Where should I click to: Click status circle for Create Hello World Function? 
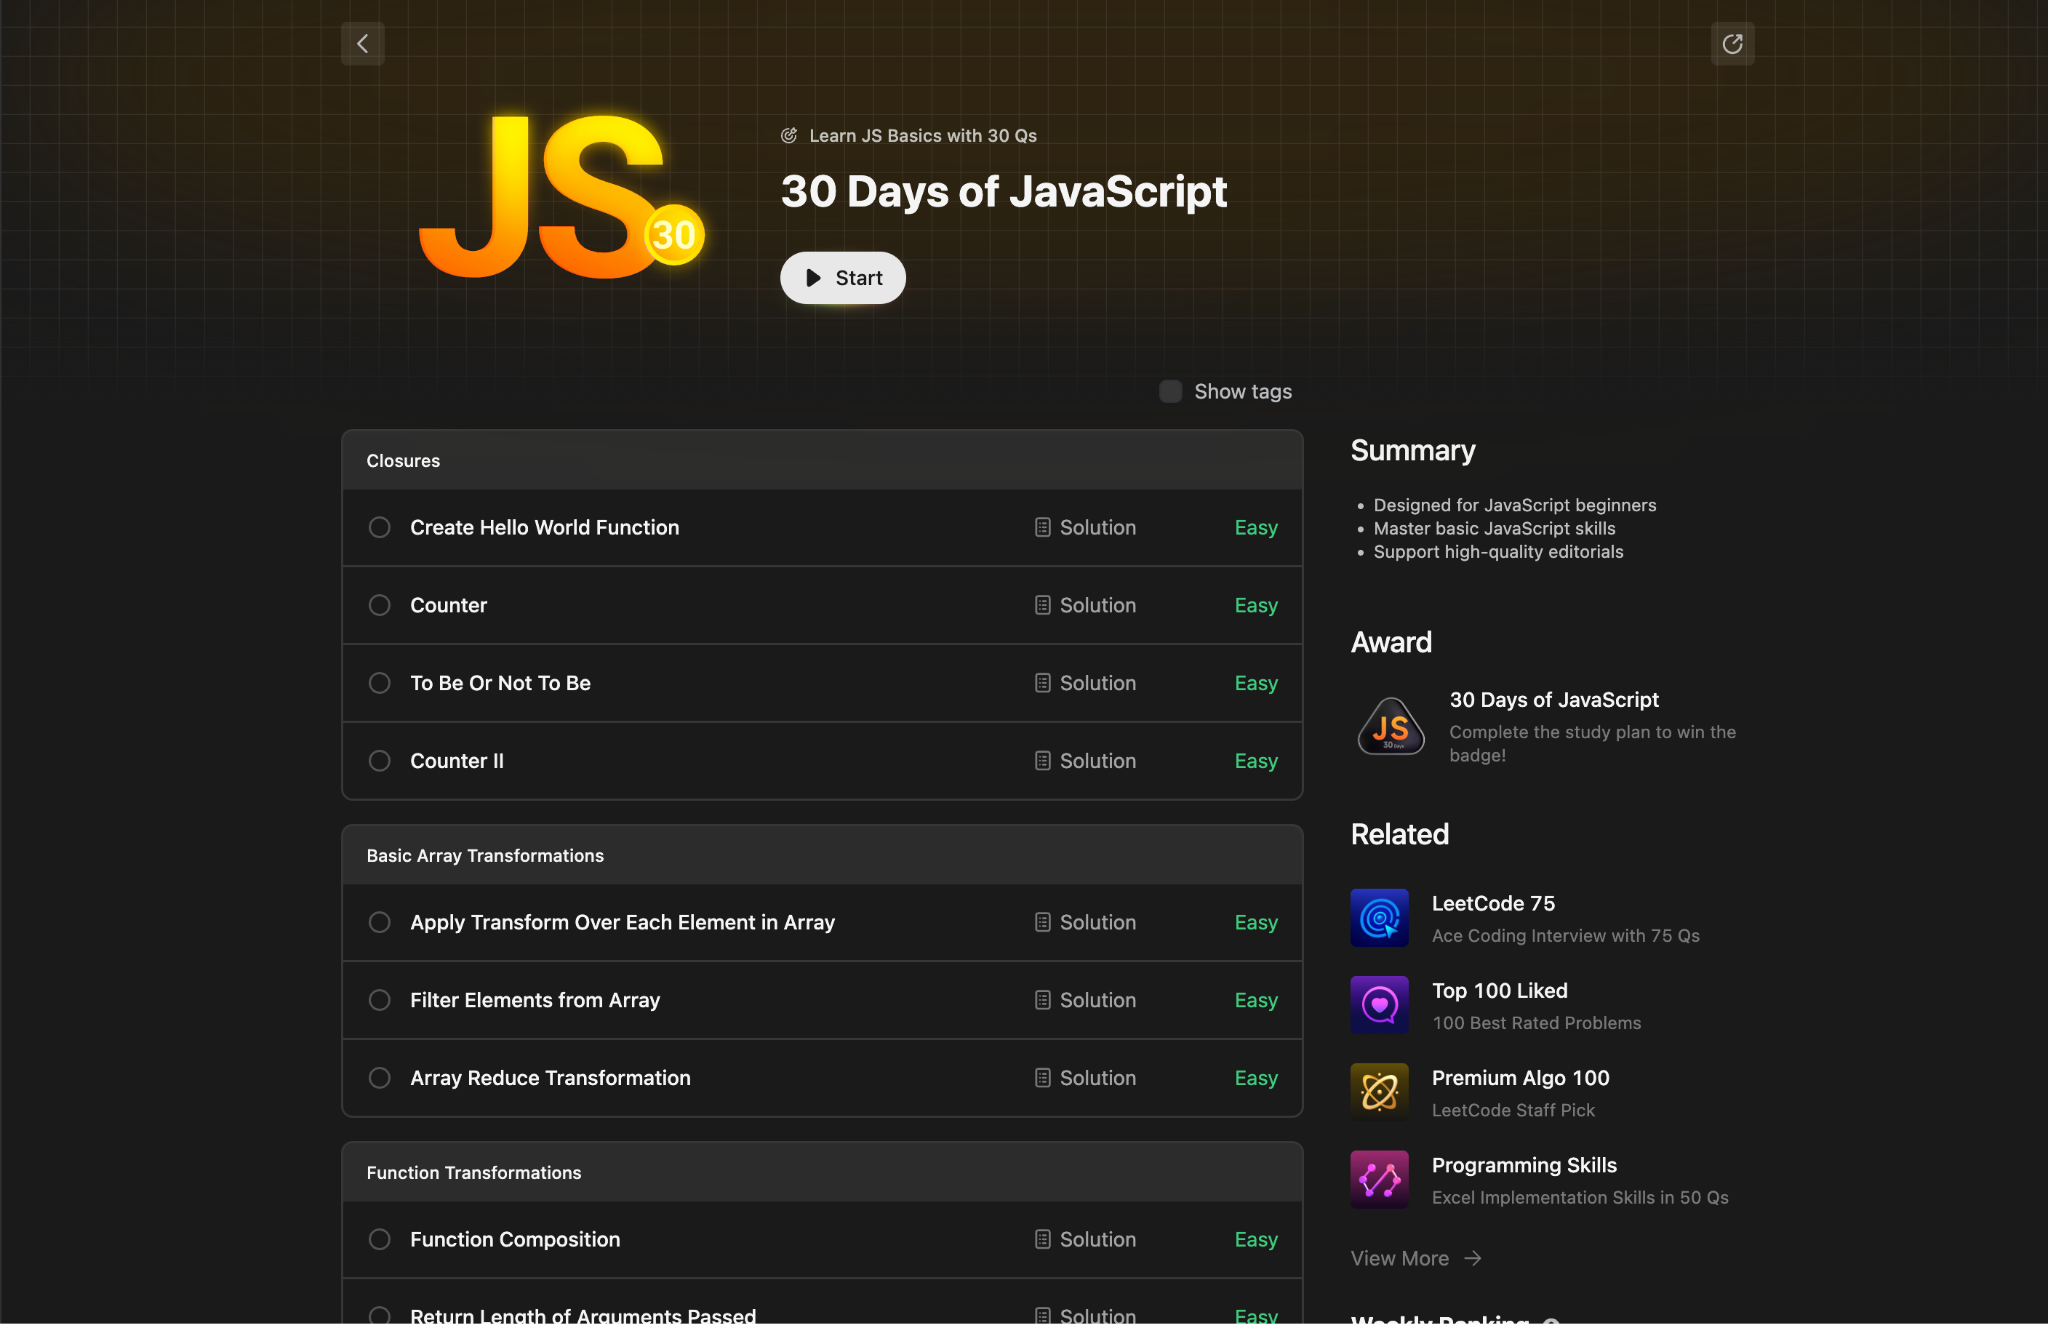point(379,527)
